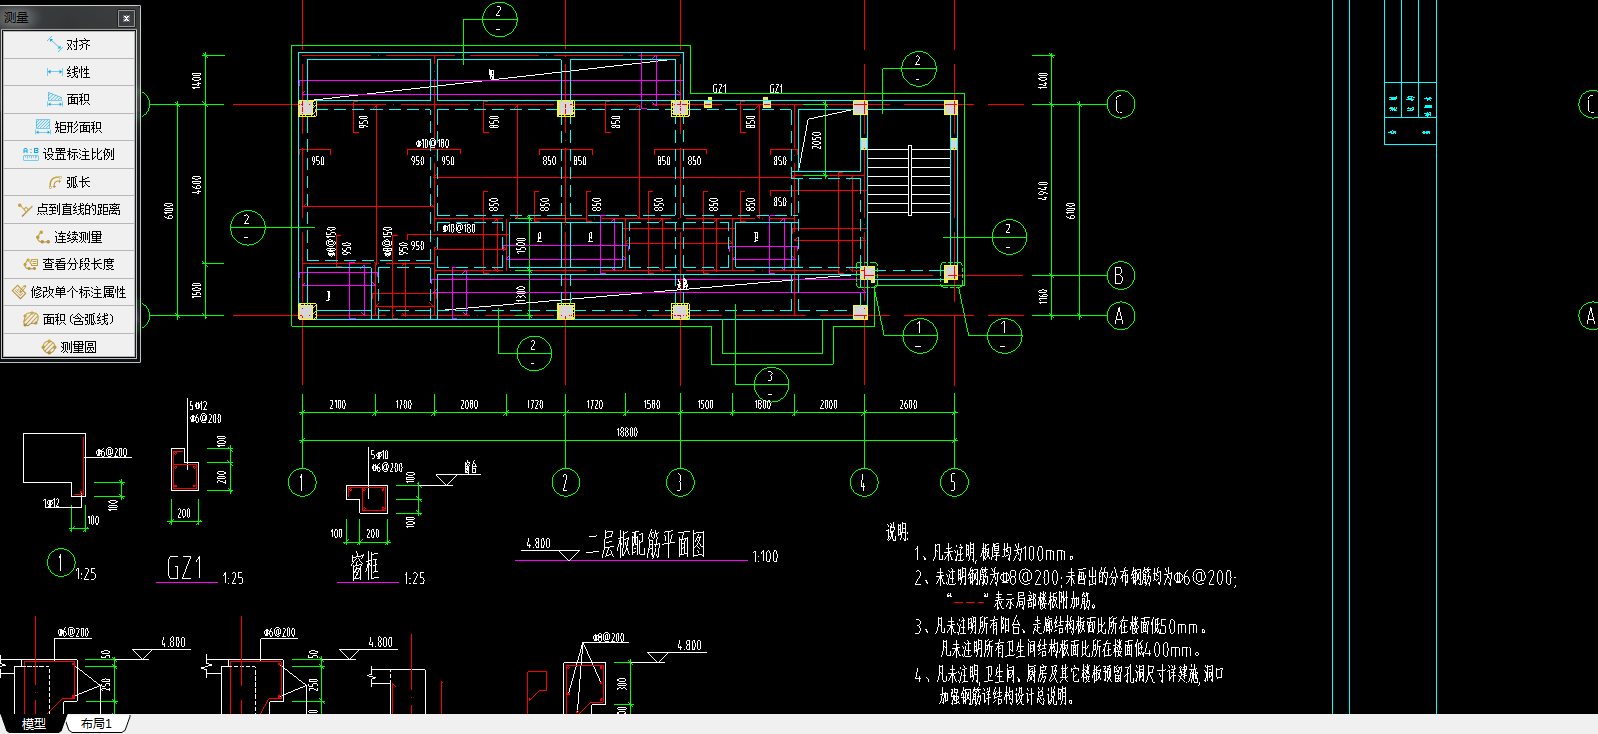
Task: Select the 对齐 aligned measurement tool
Action: click(x=69, y=44)
